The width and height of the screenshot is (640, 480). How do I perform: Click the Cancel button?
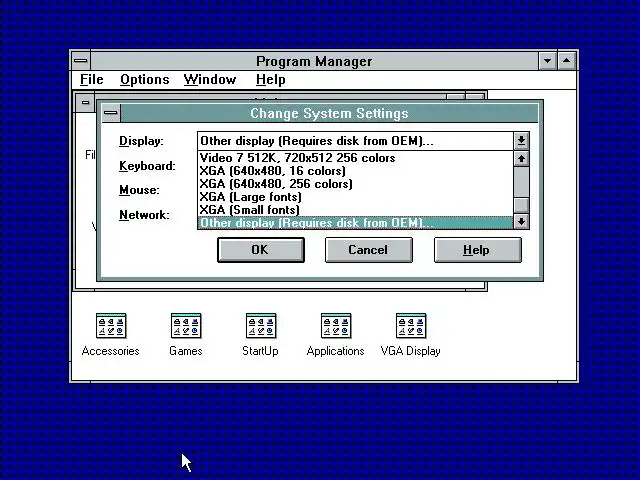click(x=369, y=250)
